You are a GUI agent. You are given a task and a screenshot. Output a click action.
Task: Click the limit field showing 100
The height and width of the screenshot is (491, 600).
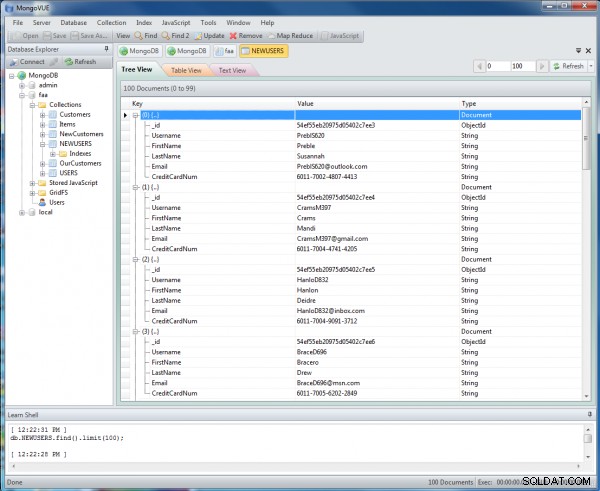[523, 66]
